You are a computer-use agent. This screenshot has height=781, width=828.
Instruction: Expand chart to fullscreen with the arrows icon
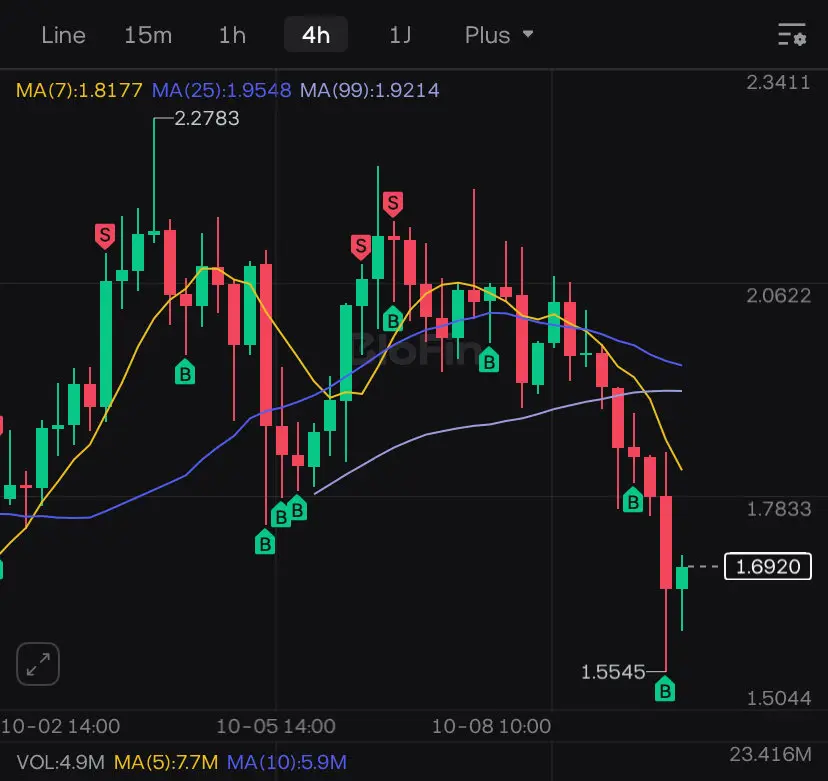pos(38,664)
